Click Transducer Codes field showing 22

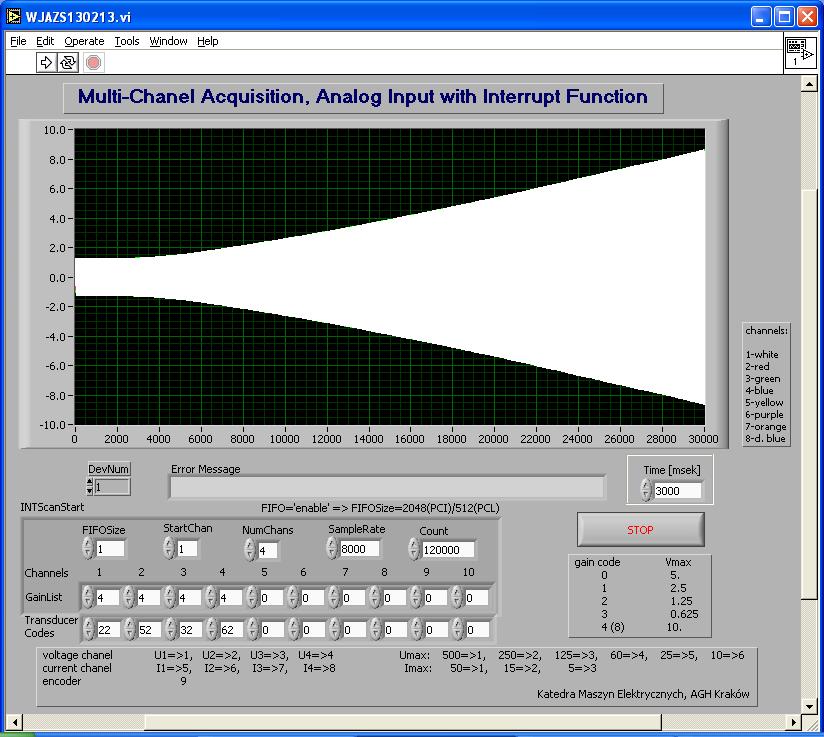(x=108, y=629)
